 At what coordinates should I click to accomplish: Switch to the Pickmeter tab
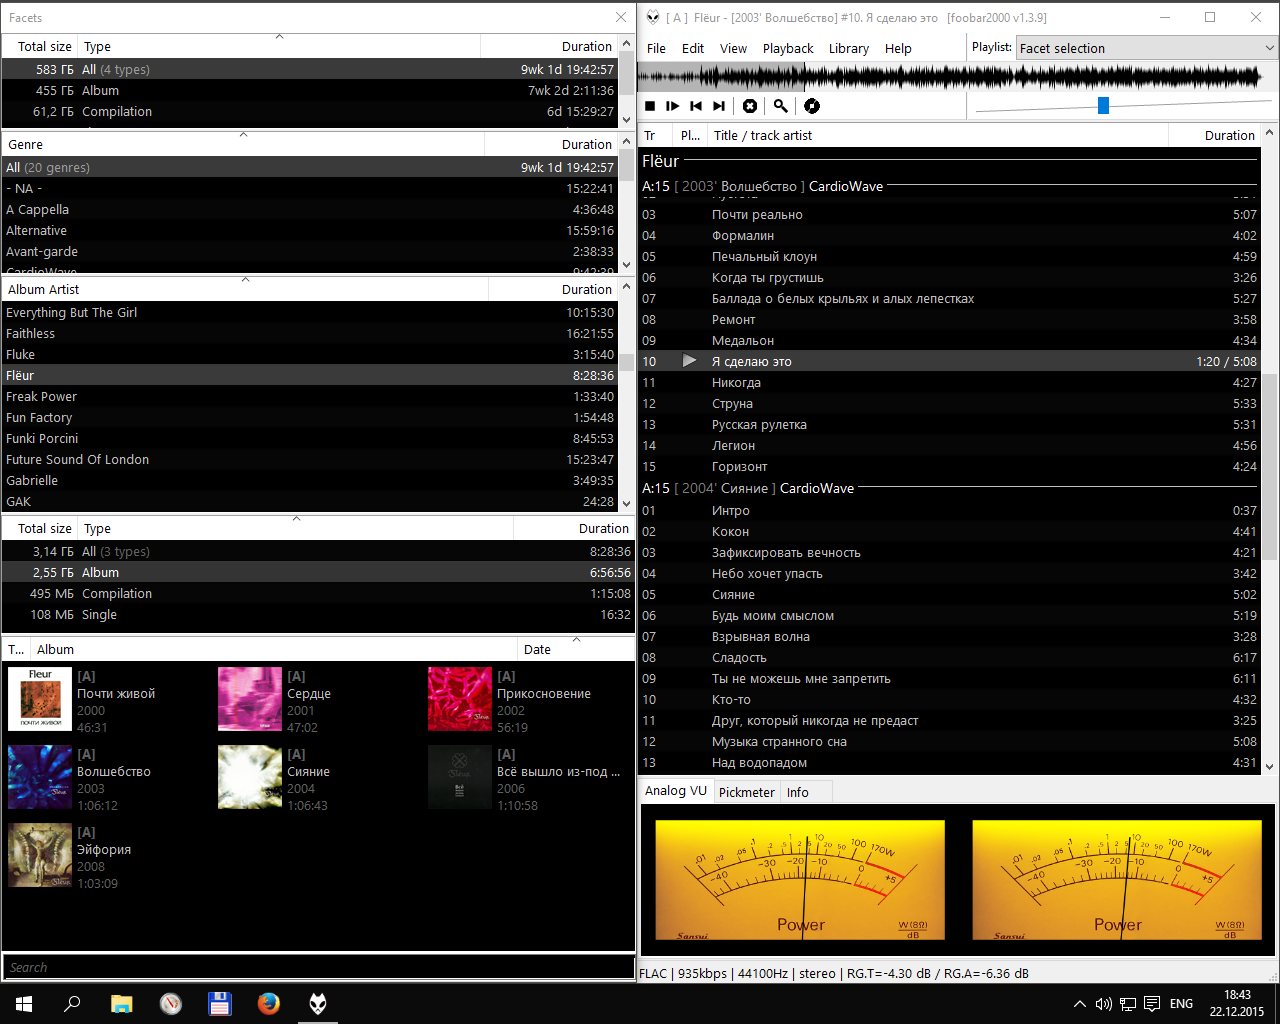click(x=746, y=792)
